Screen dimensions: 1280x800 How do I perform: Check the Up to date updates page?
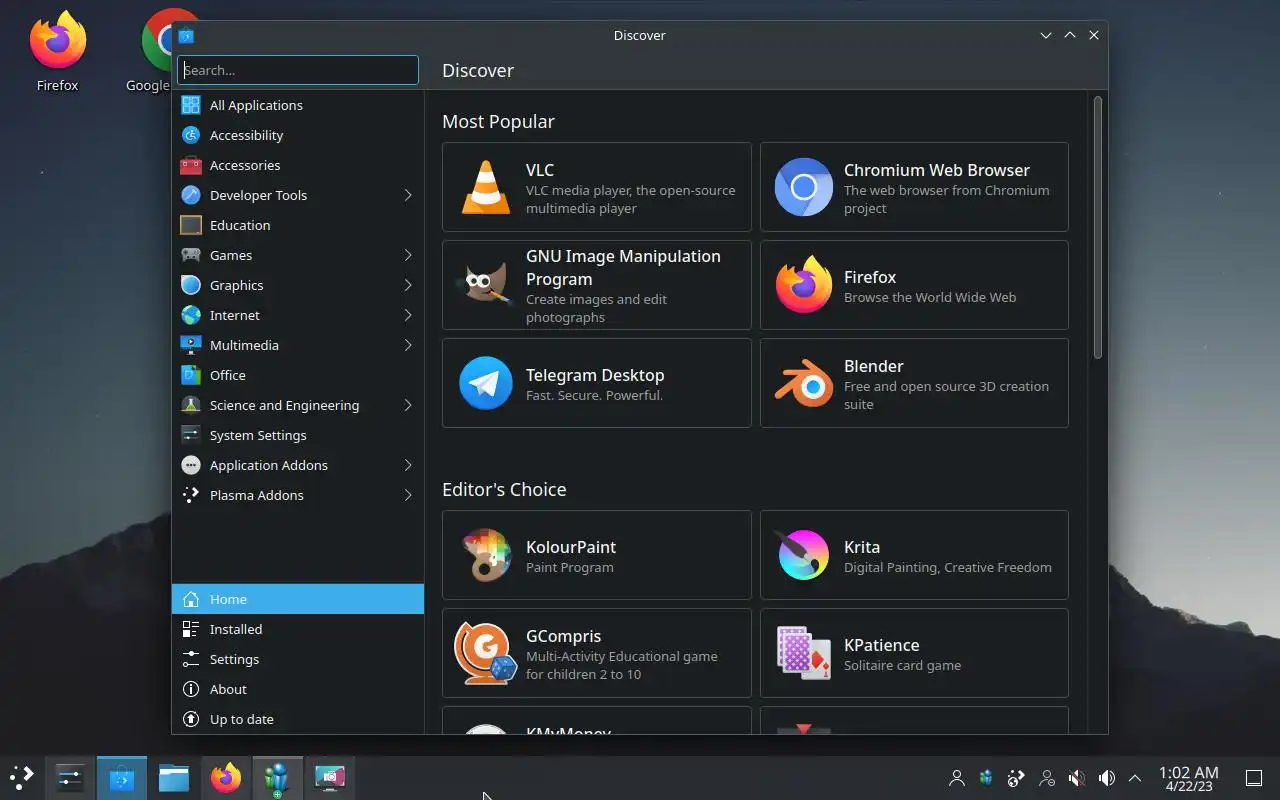coord(298,719)
